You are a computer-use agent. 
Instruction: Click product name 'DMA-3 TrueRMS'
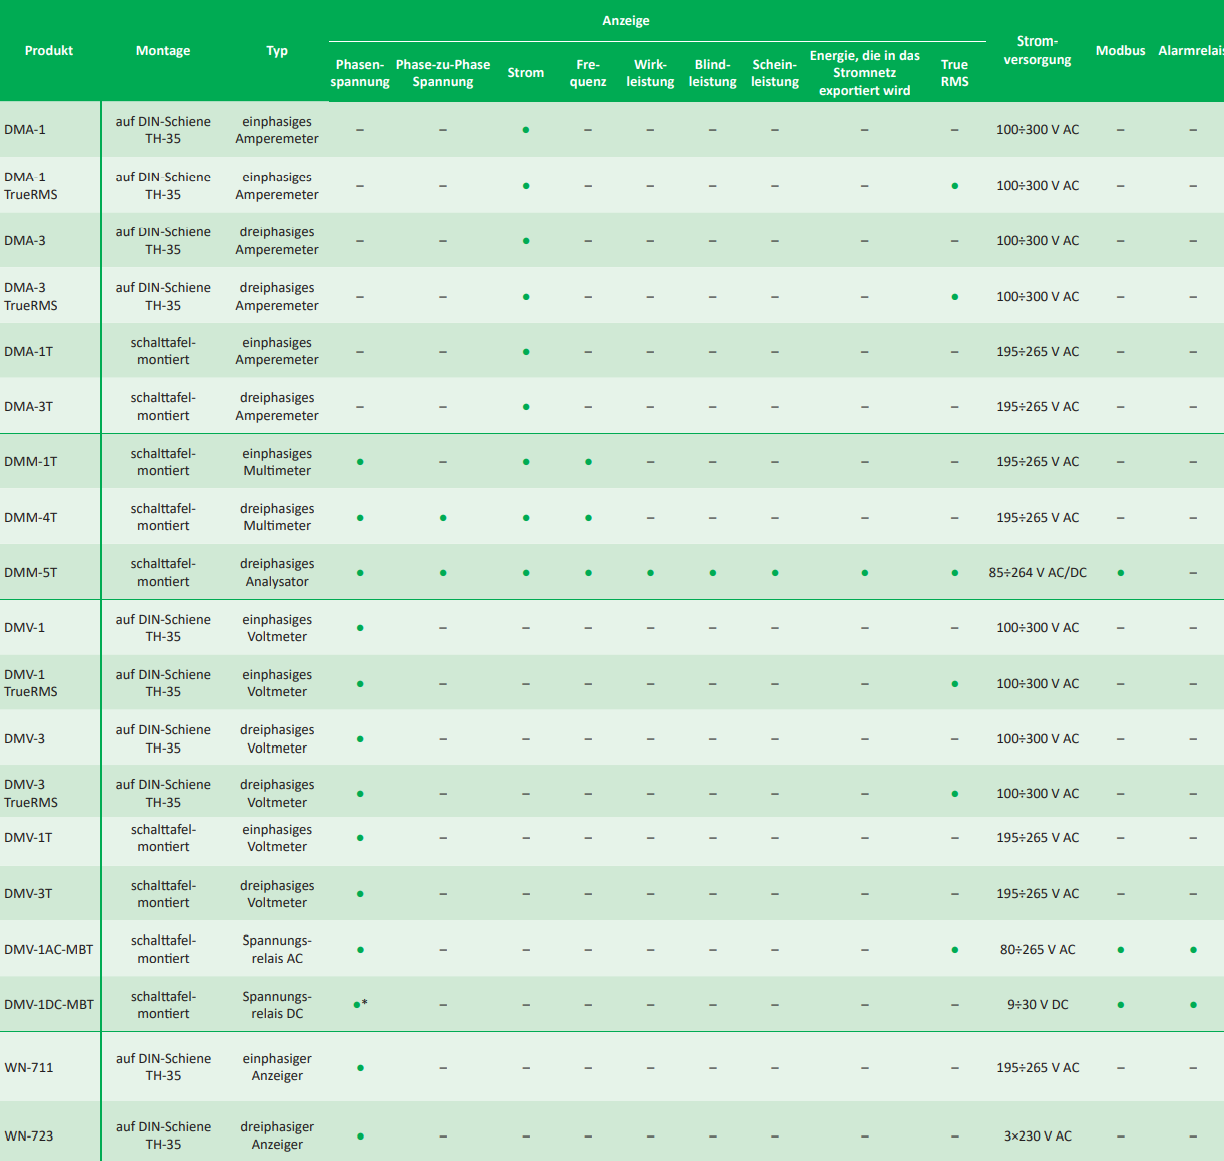tap(31, 297)
